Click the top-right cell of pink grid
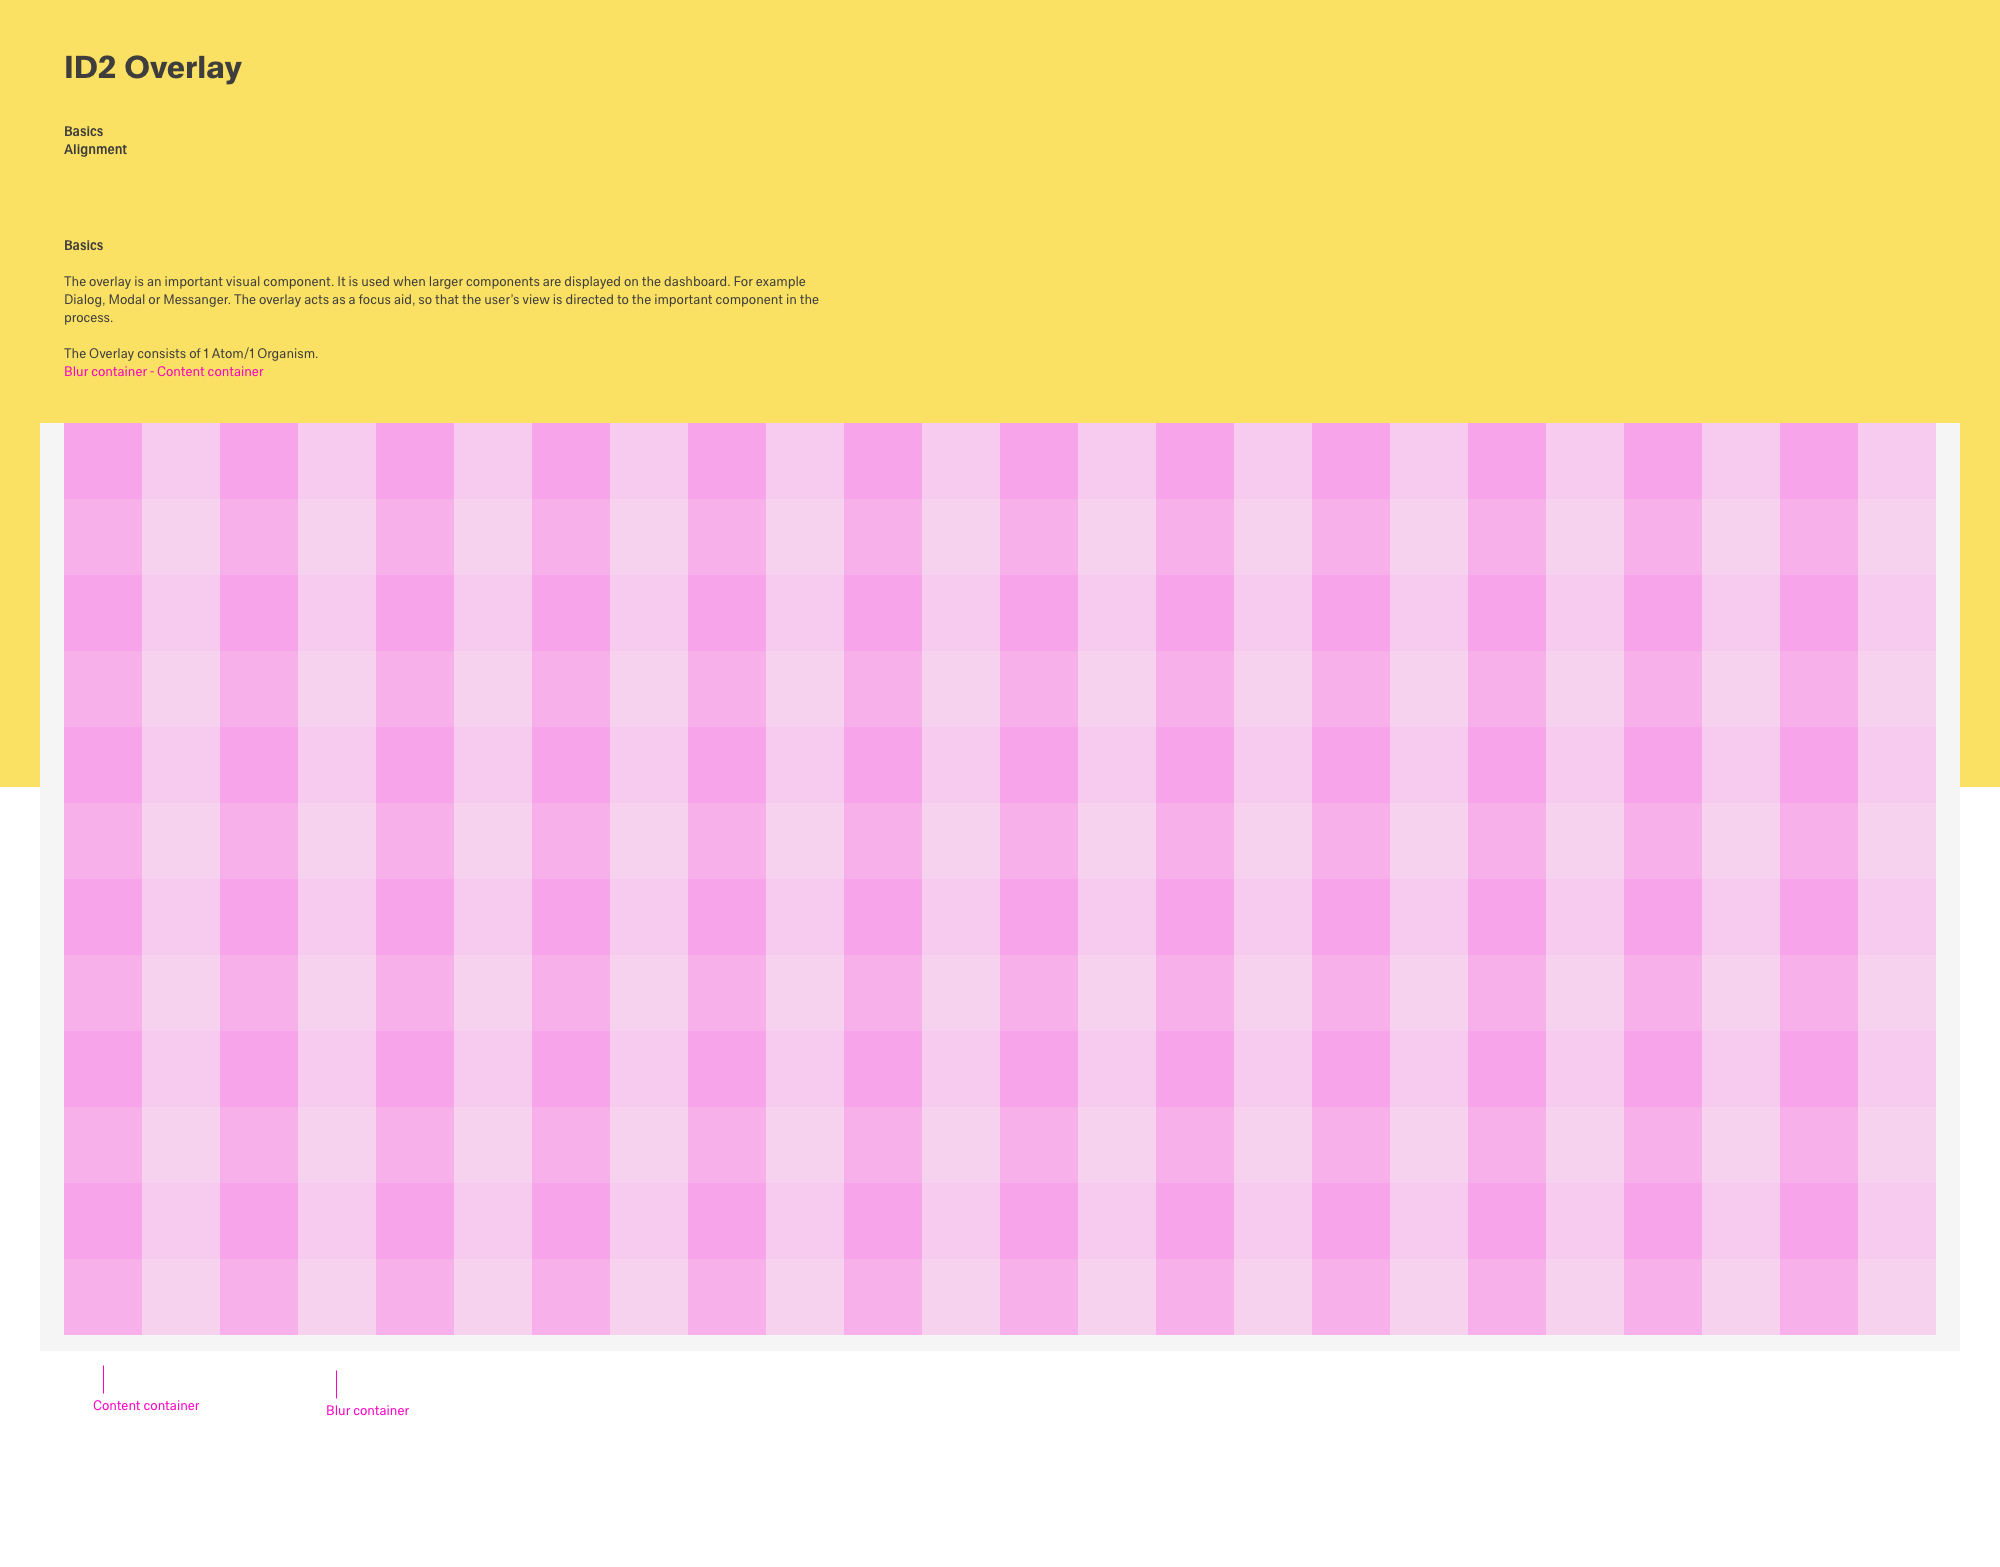2000x1567 pixels. (1896, 461)
